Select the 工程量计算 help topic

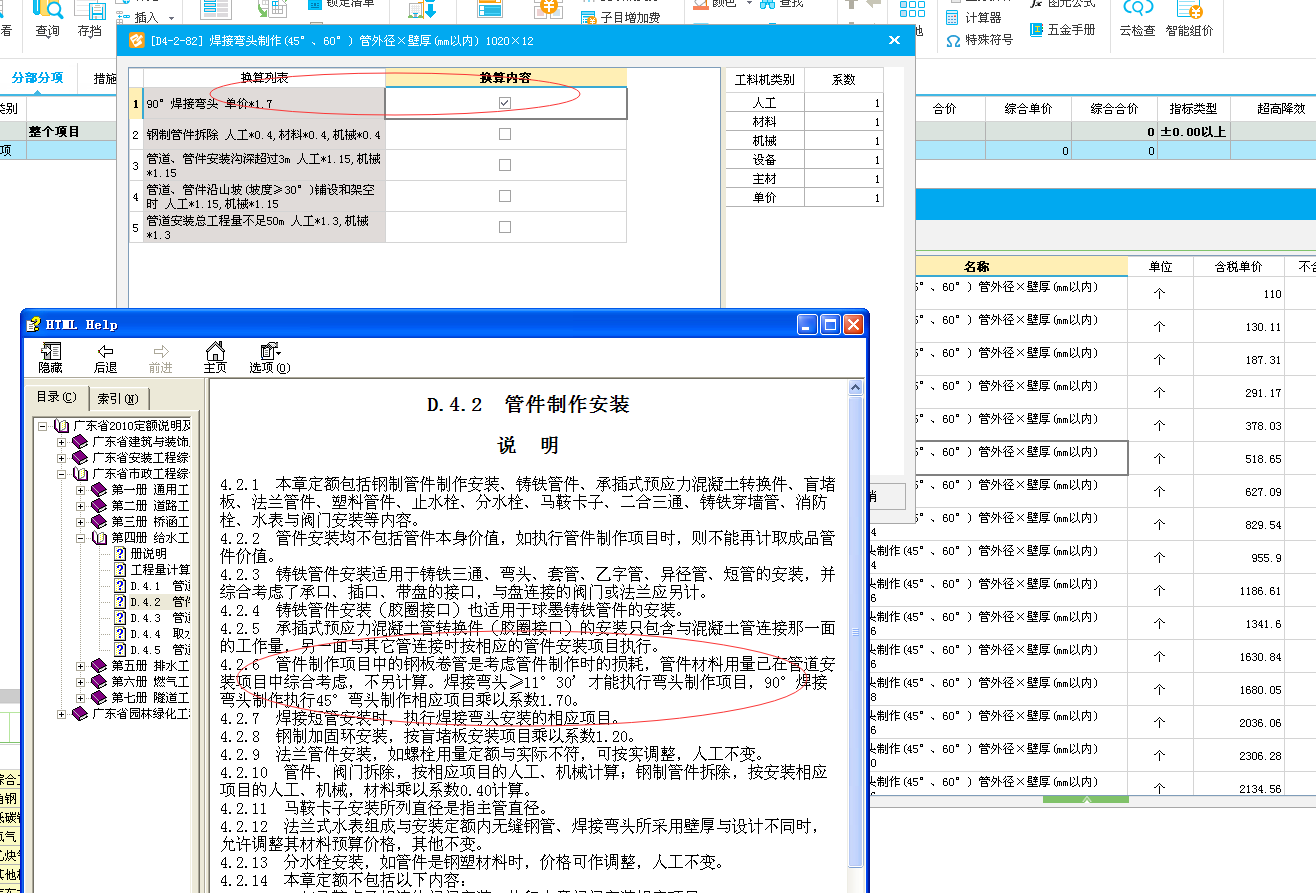coord(152,569)
